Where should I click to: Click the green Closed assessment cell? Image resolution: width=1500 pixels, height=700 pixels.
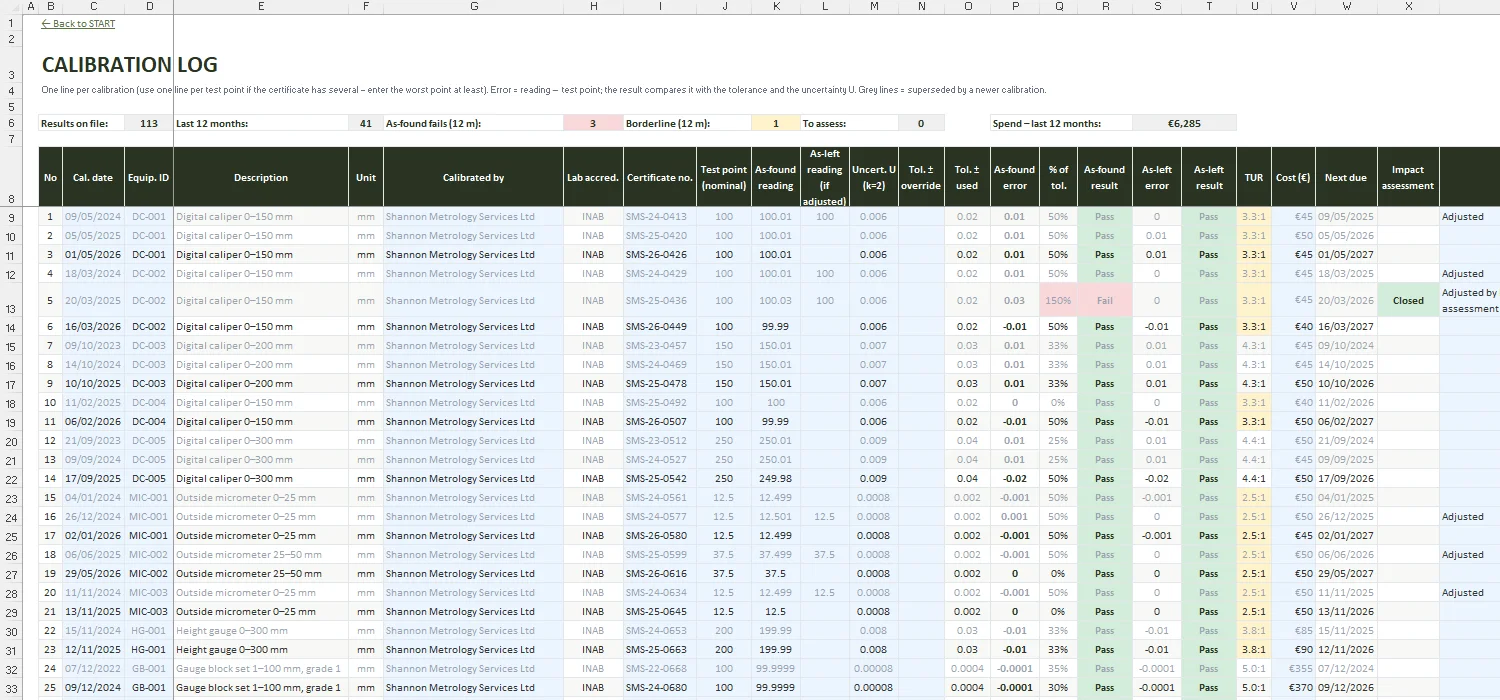[x=1408, y=300]
